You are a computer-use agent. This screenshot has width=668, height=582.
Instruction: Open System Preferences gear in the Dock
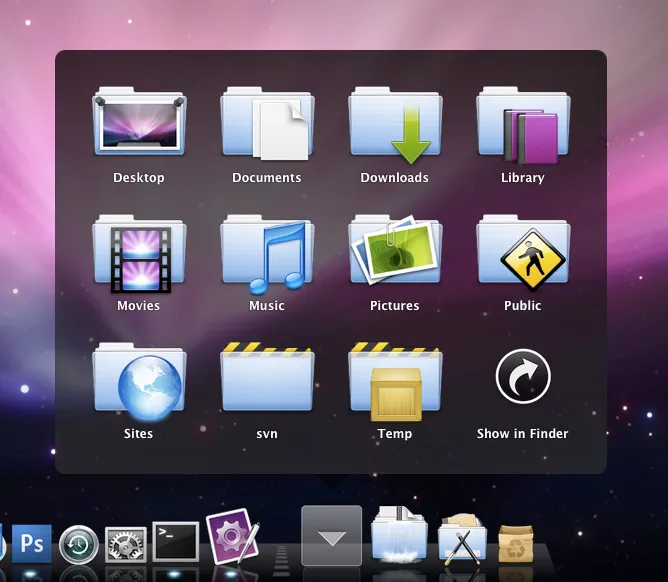tap(126, 545)
